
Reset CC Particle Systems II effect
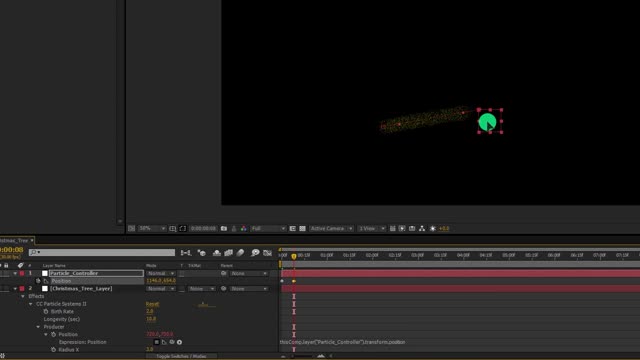[152, 304]
